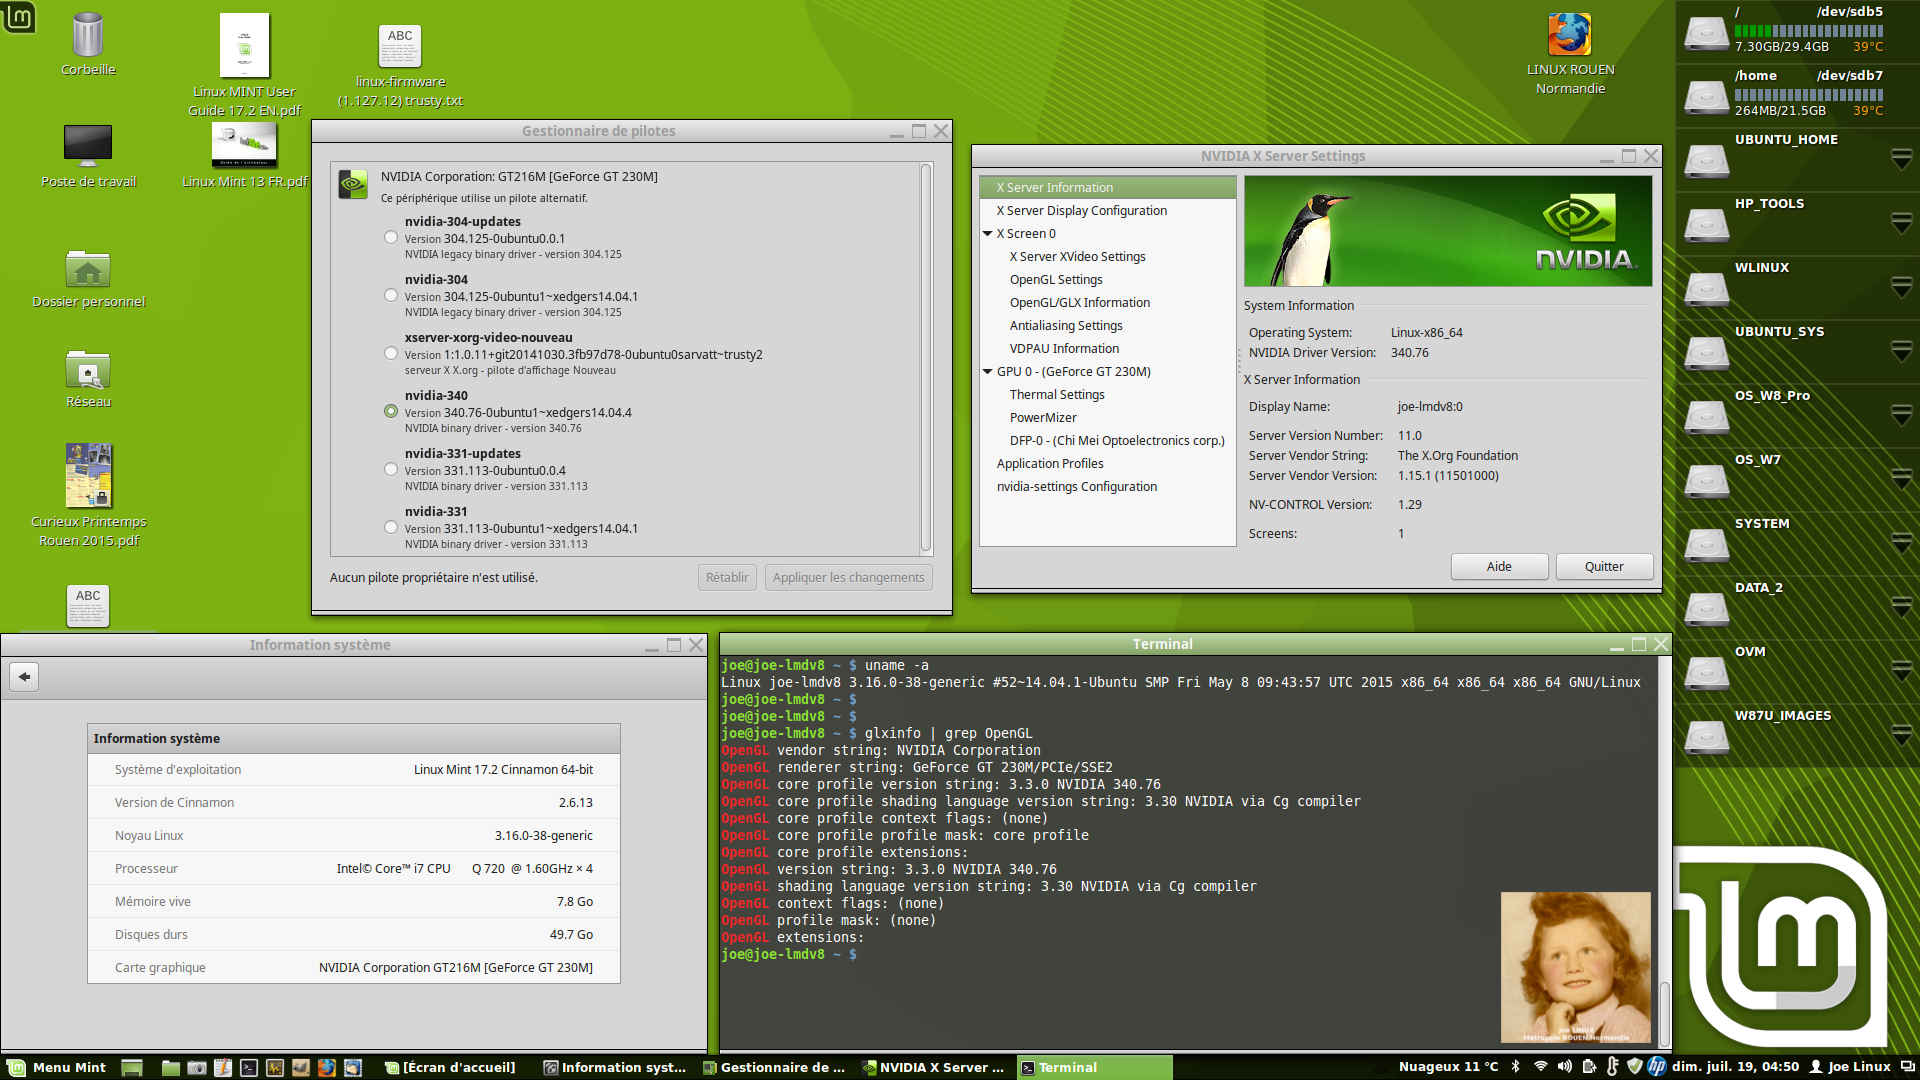The width and height of the screenshot is (1920, 1080).
Task: Switch to Information syst... taskbar window
Action: coord(614,1067)
